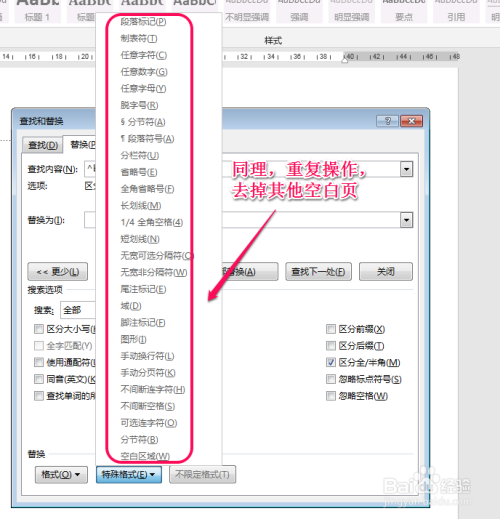Apply 标题 1 style from gallery
The height and width of the screenshot is (519, 500).
click(37, 11)
